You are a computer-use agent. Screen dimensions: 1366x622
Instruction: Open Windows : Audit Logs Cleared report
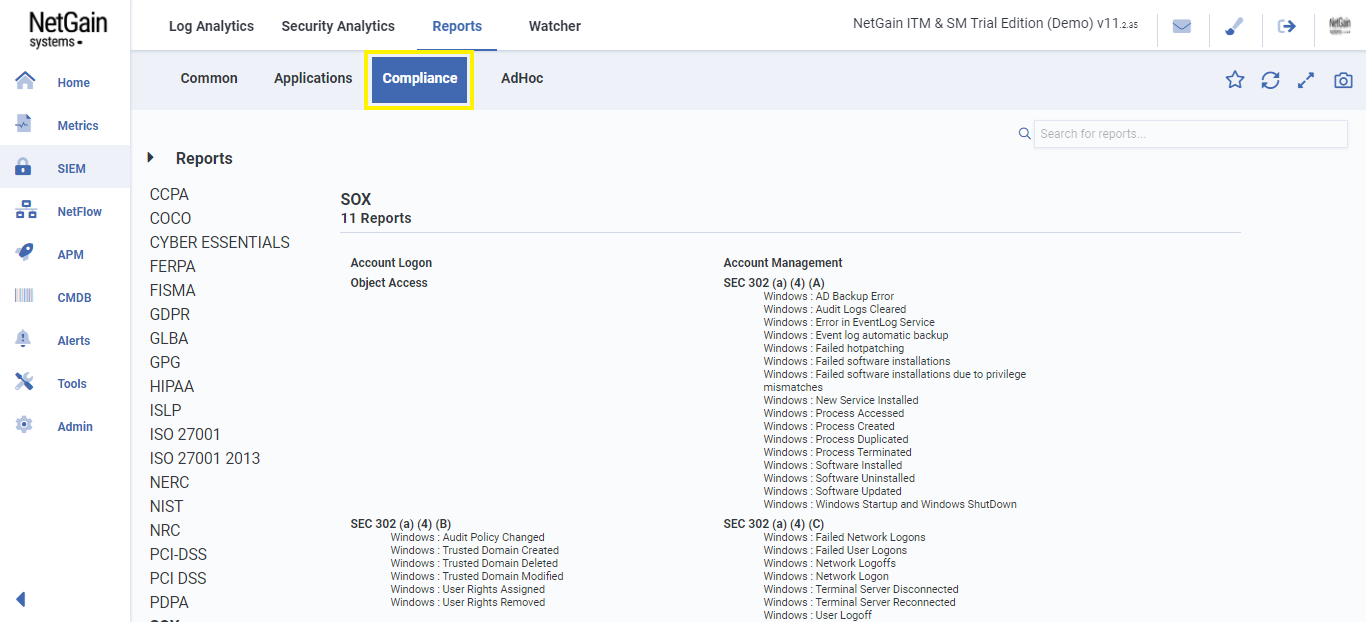pos(834,309)
